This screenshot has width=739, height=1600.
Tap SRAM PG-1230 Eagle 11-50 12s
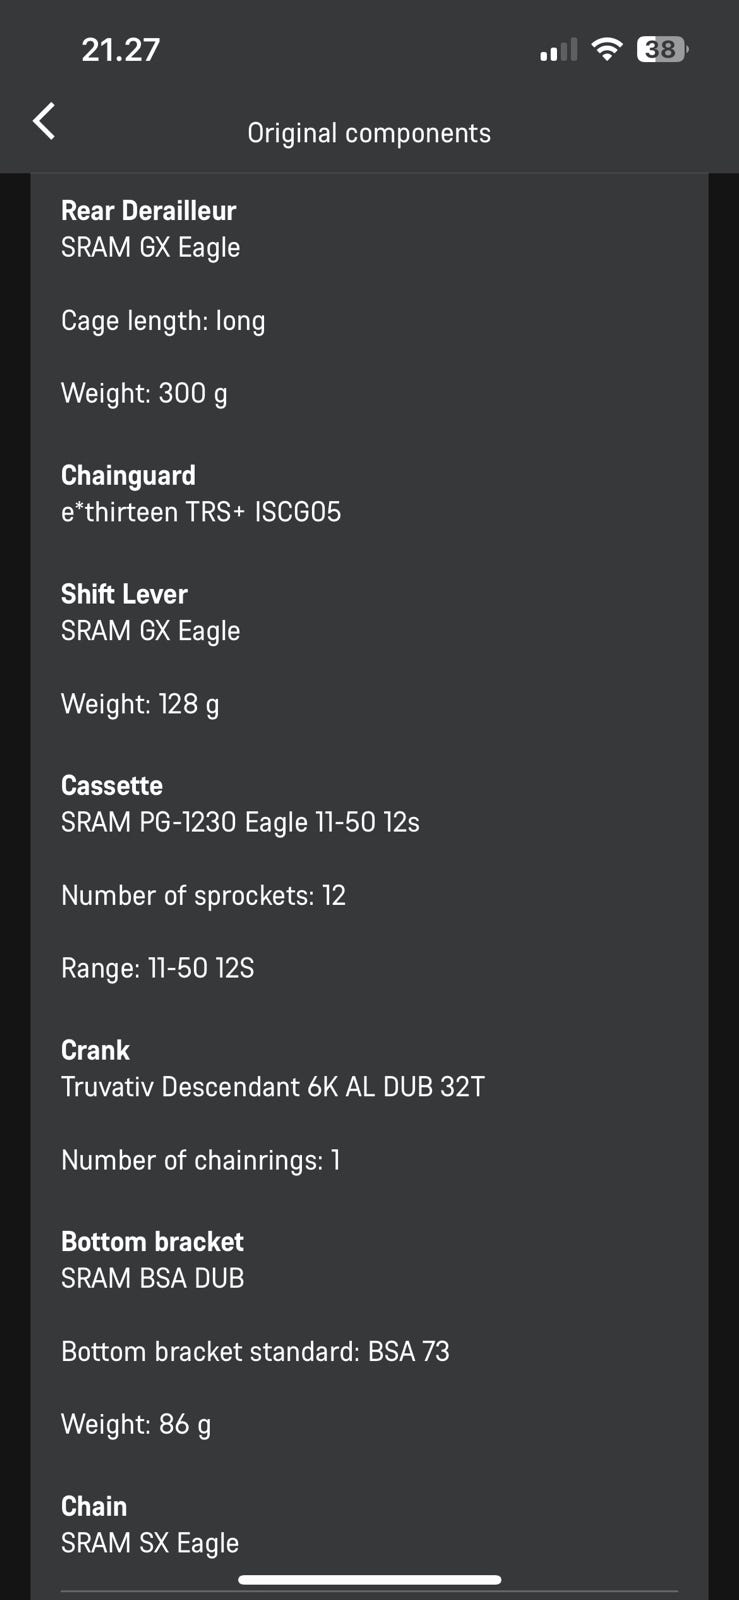[240, 822]
